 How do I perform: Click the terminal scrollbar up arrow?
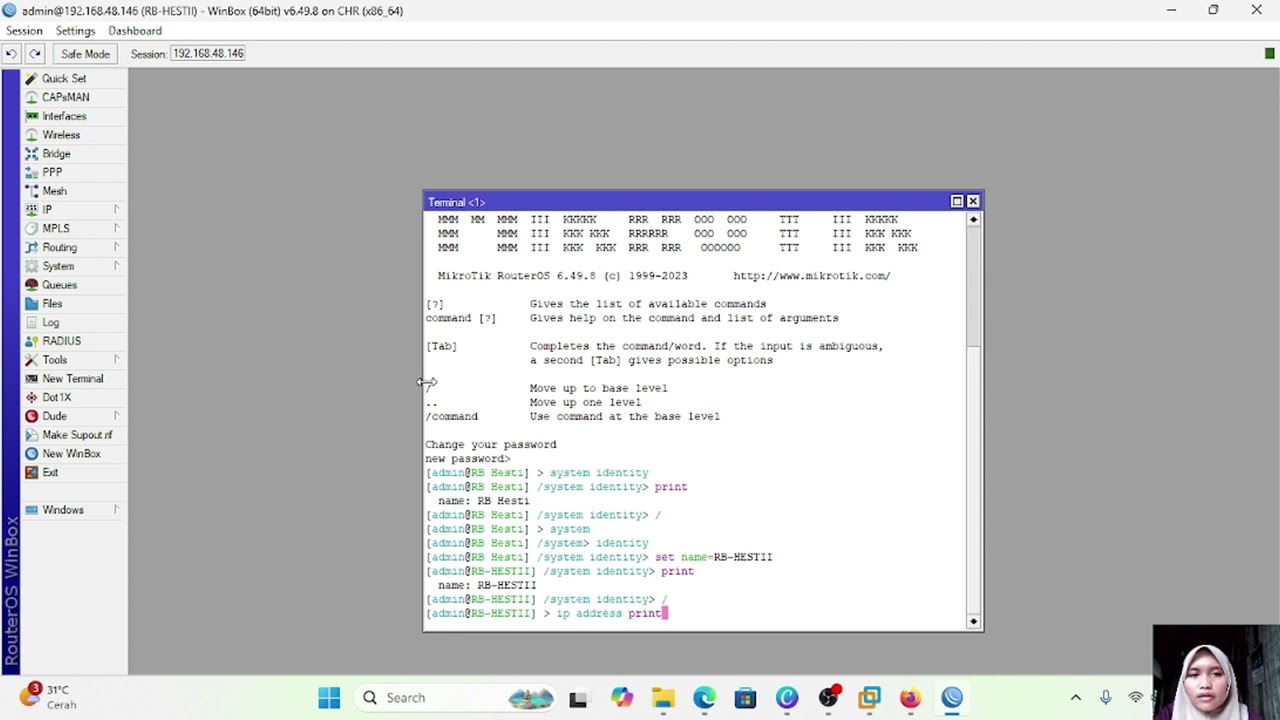pos(974,219)
